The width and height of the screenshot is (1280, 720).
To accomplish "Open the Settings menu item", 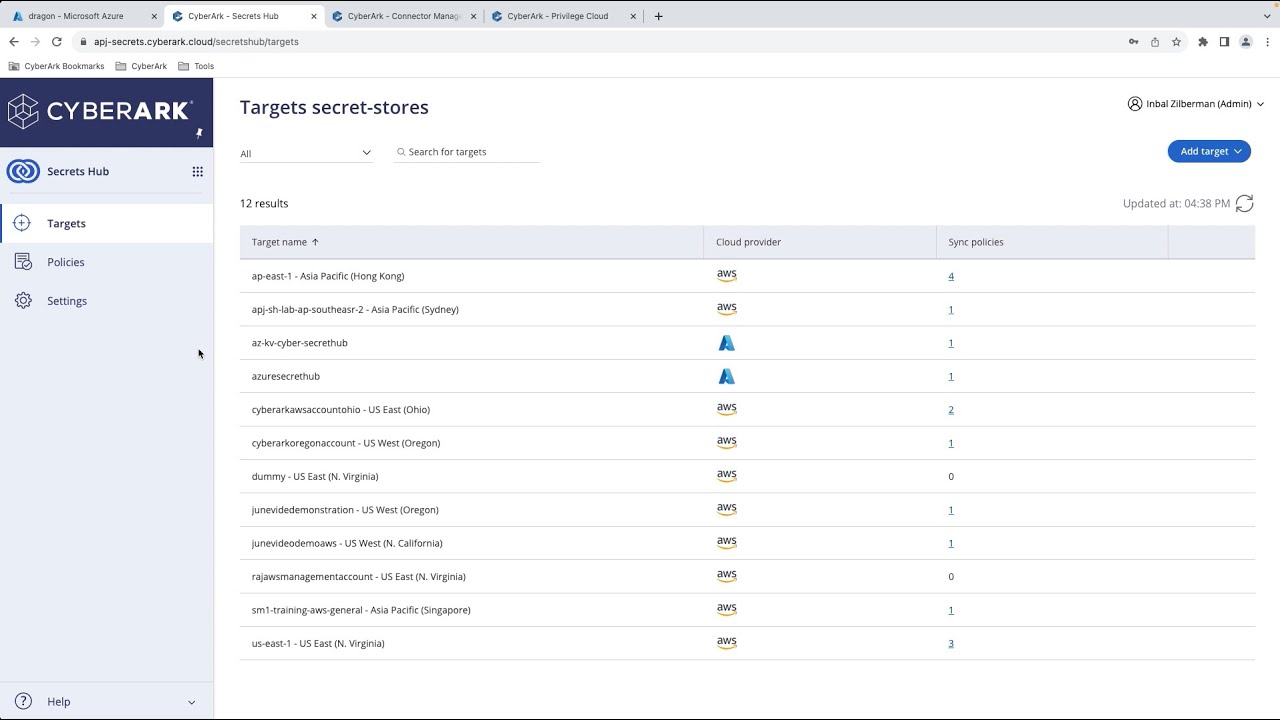I will 67,301.
